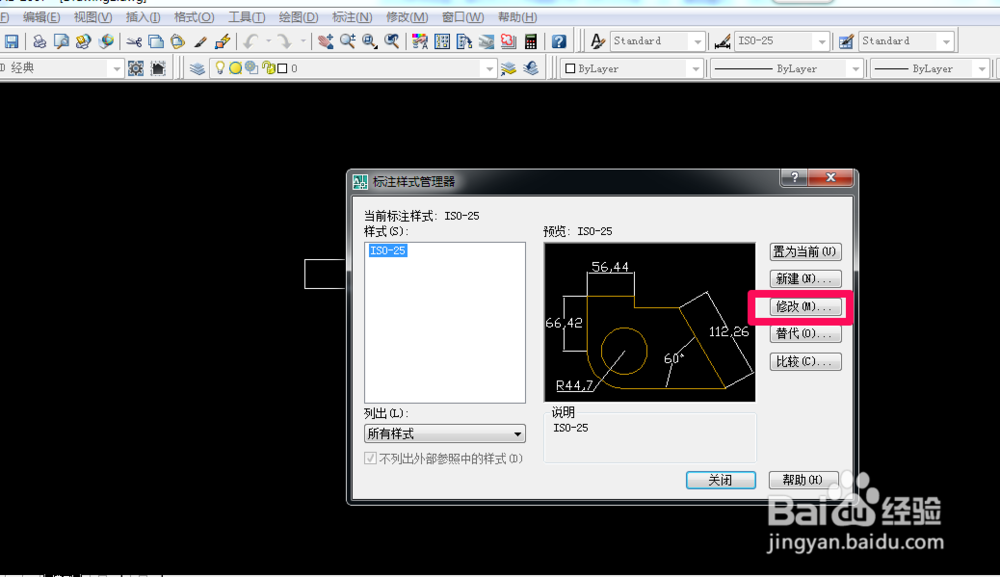This screenshot has height=577, width=1000.
Task: Click the 修改(M)... dialog button
Action: click(805, 307)
